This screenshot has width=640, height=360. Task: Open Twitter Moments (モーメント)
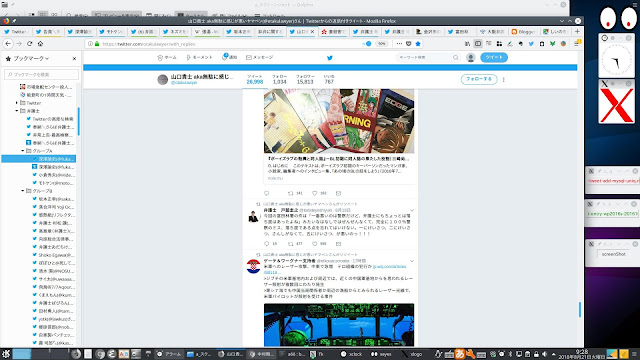(x=199, y=58)
